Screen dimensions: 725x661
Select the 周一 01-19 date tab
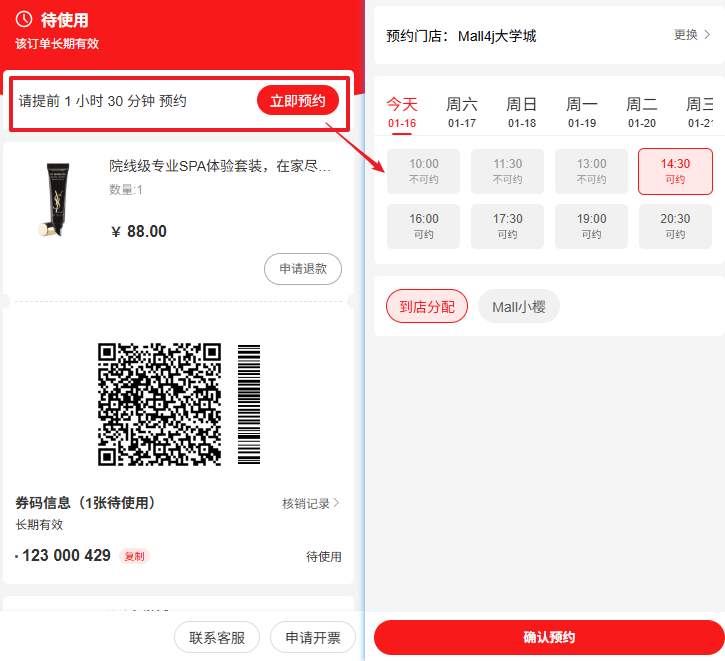[582, 112]
